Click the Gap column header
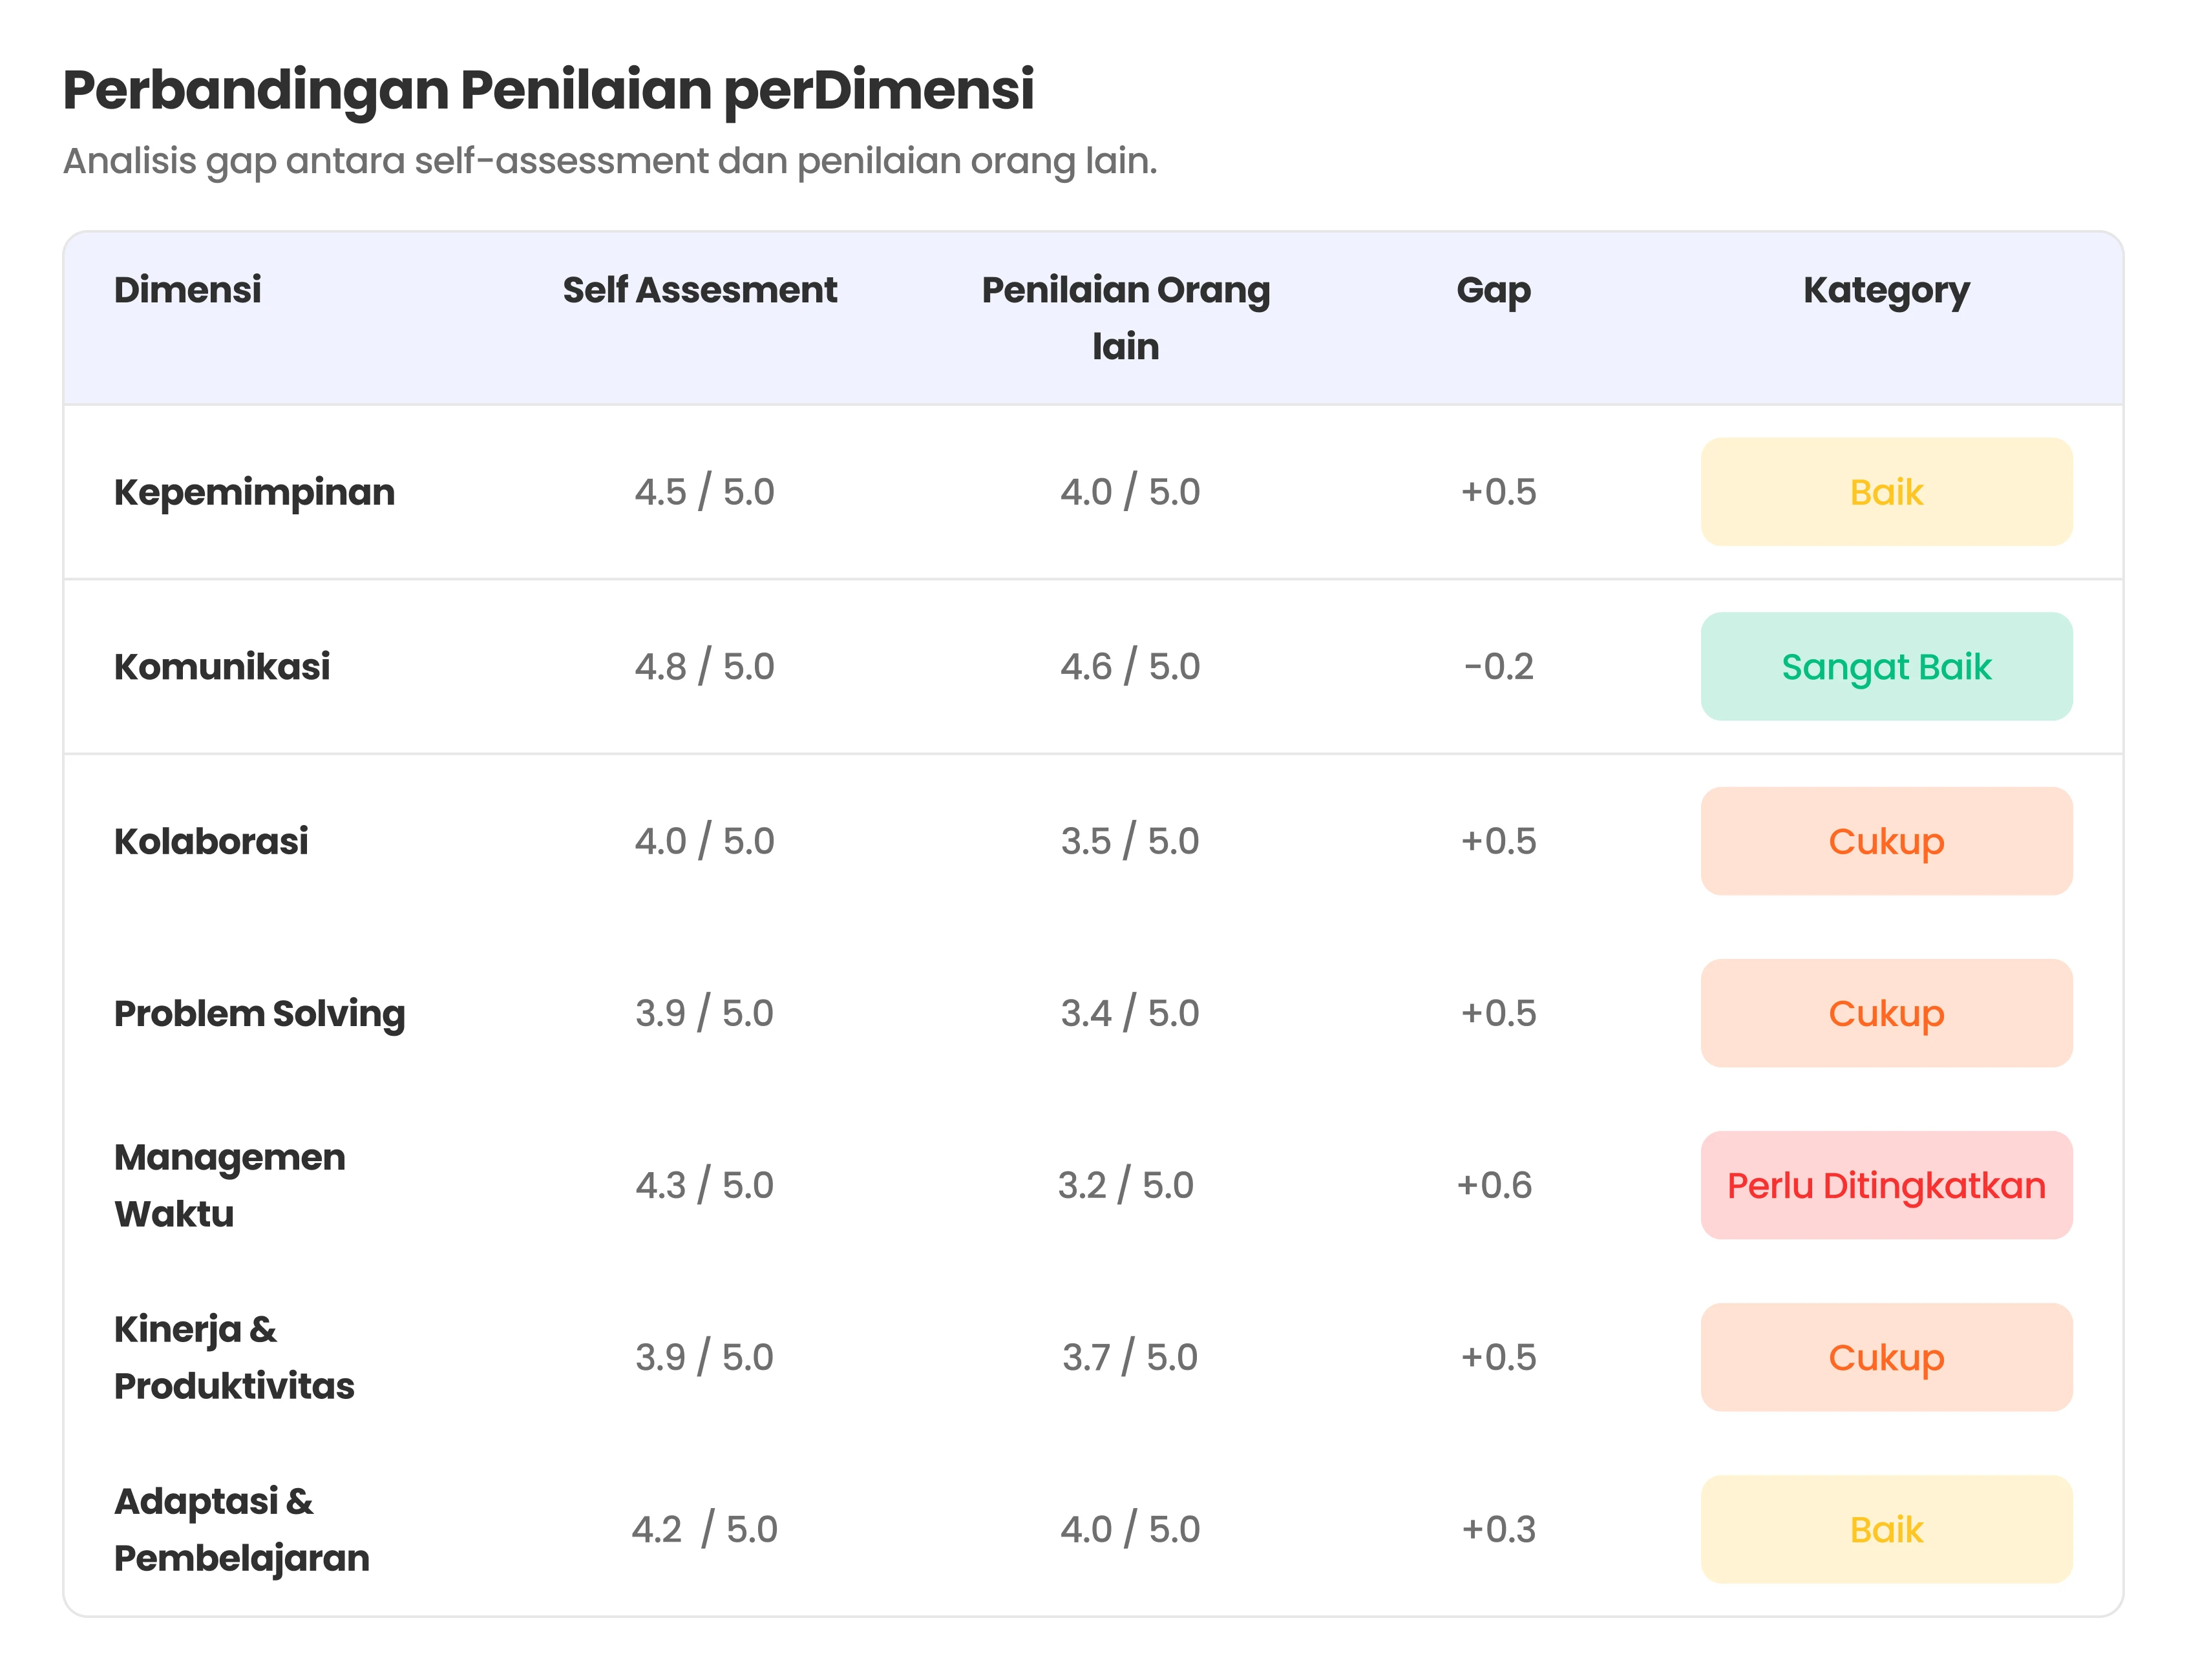This screenshot has height=1680, width=2187. point(1493,290)
